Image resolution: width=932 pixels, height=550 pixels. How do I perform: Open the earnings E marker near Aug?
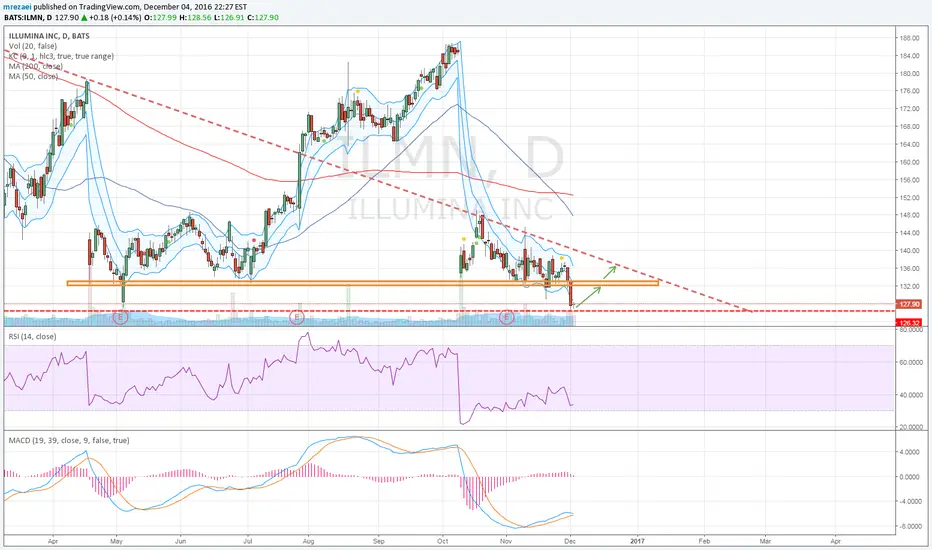(x=297, y=318)
